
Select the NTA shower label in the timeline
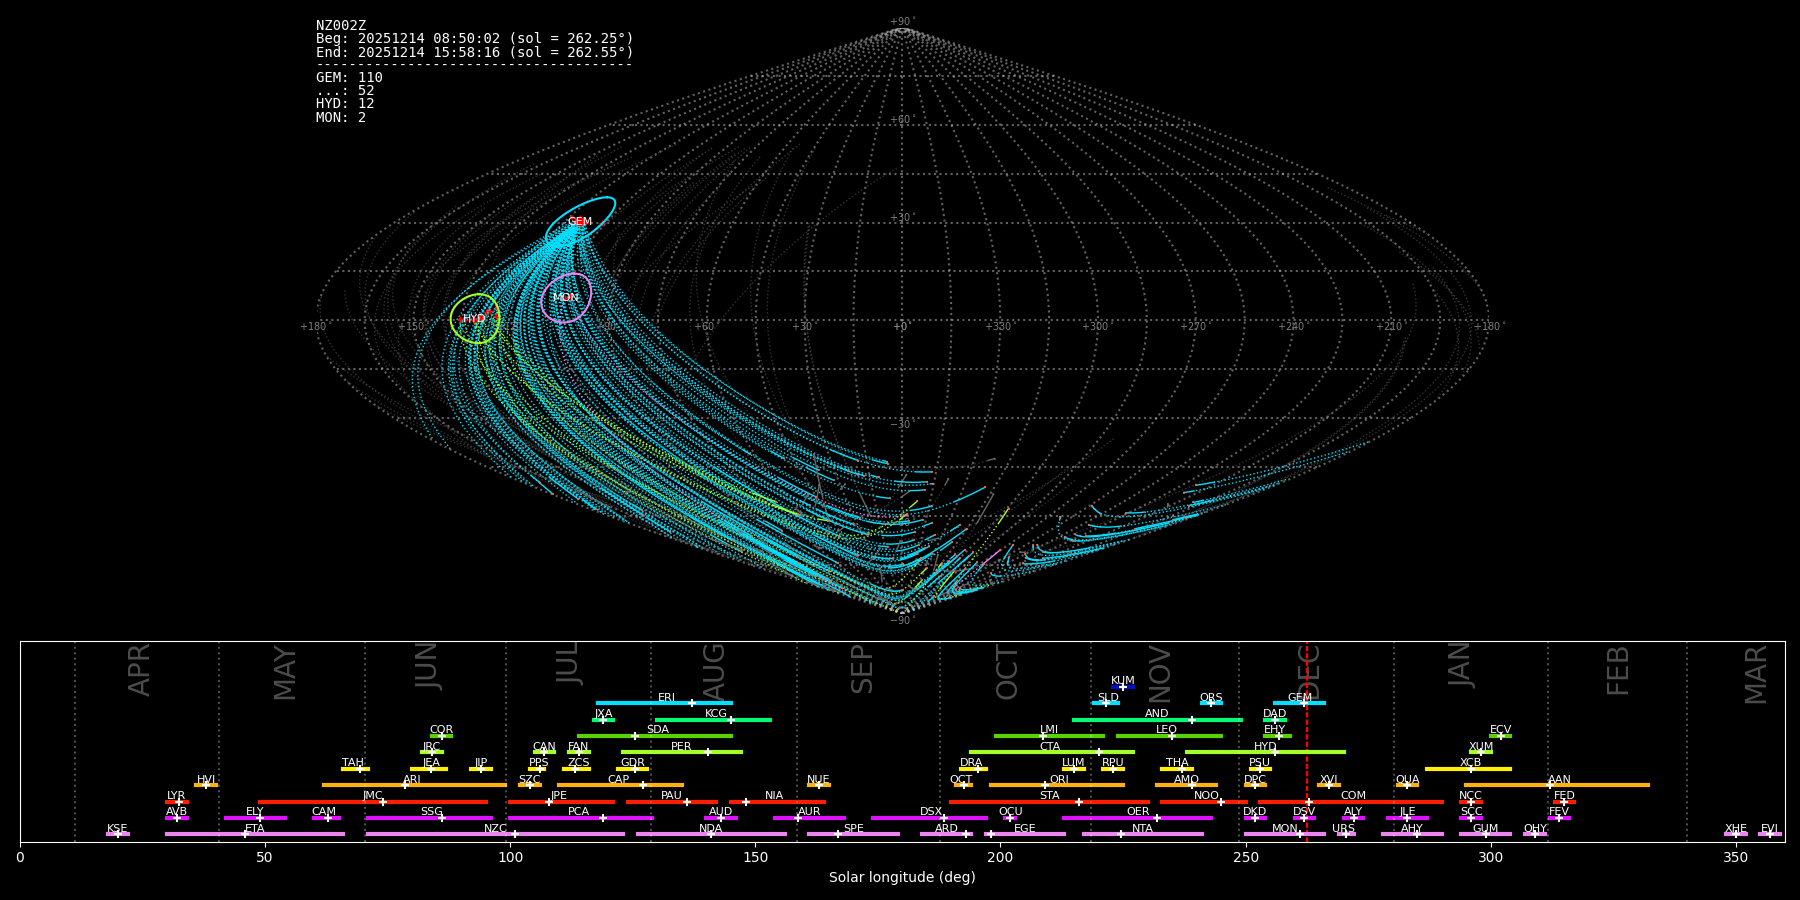tap(1142, 828)
